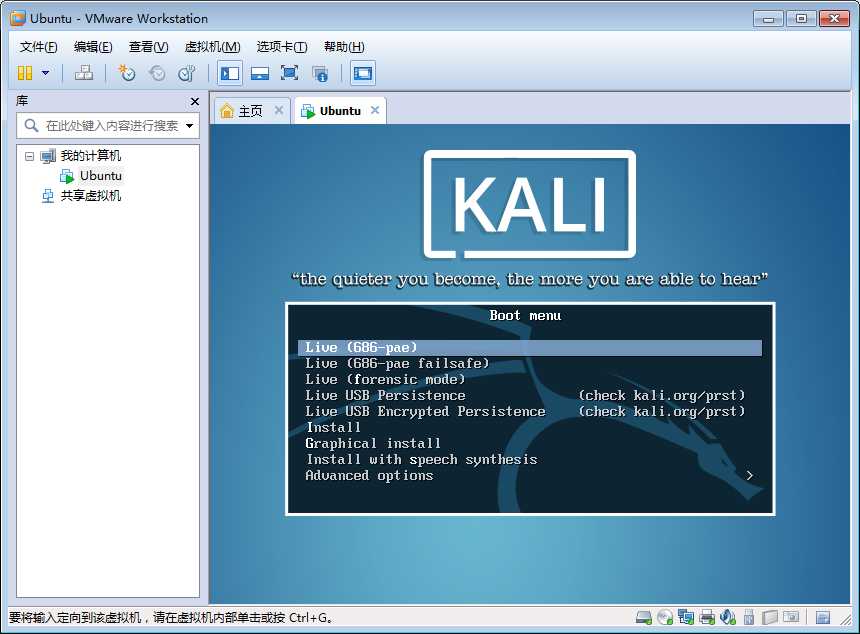
Task: Click the message log status bar icon
Action: pyautogui.click(x=823, y=618)
